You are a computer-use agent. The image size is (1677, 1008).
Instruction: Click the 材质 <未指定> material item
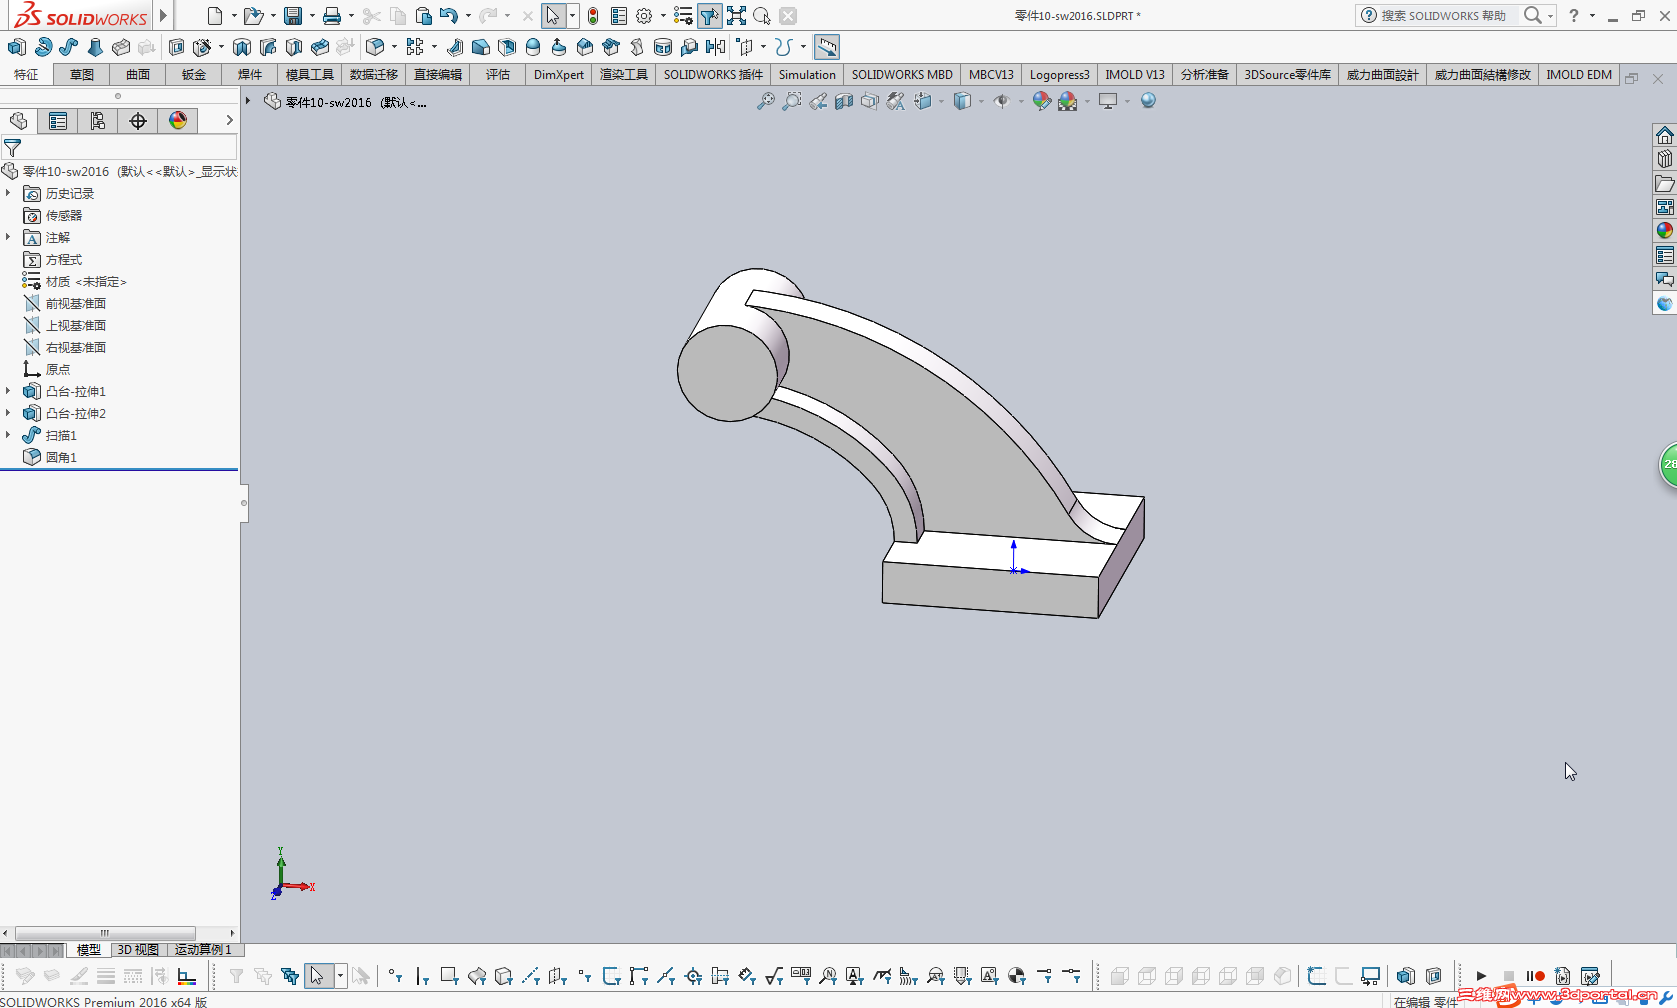pos(86,281)
